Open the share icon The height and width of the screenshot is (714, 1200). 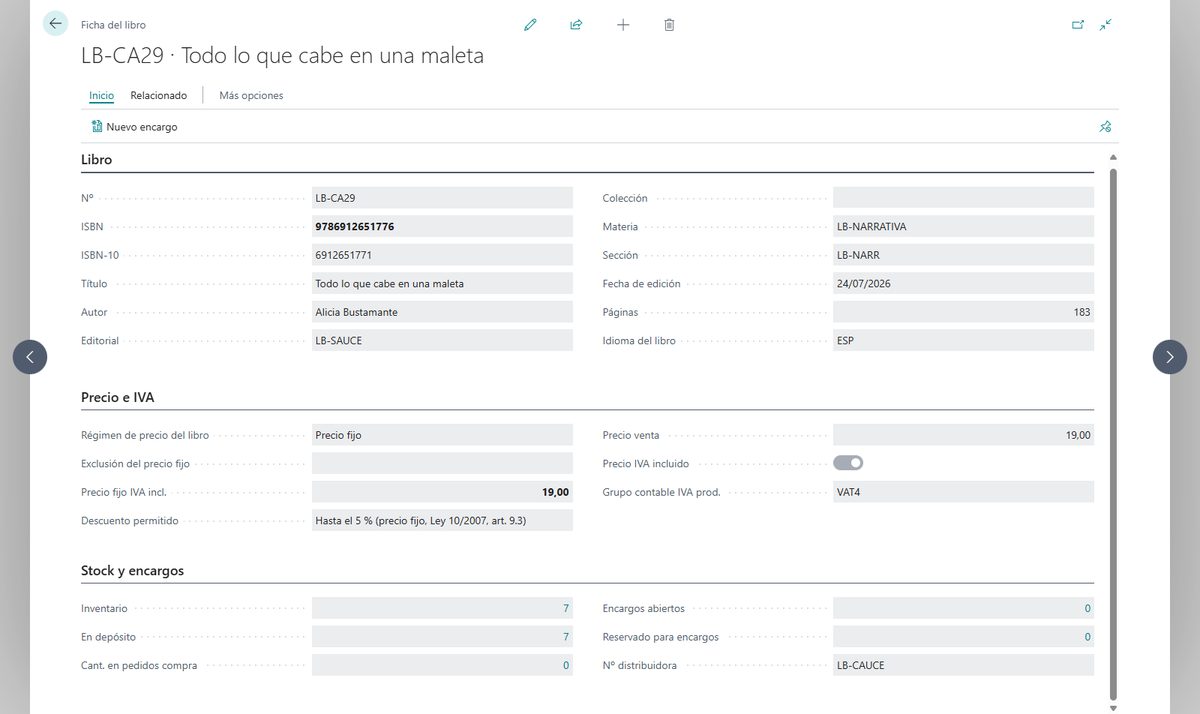(x=576, y=25)
